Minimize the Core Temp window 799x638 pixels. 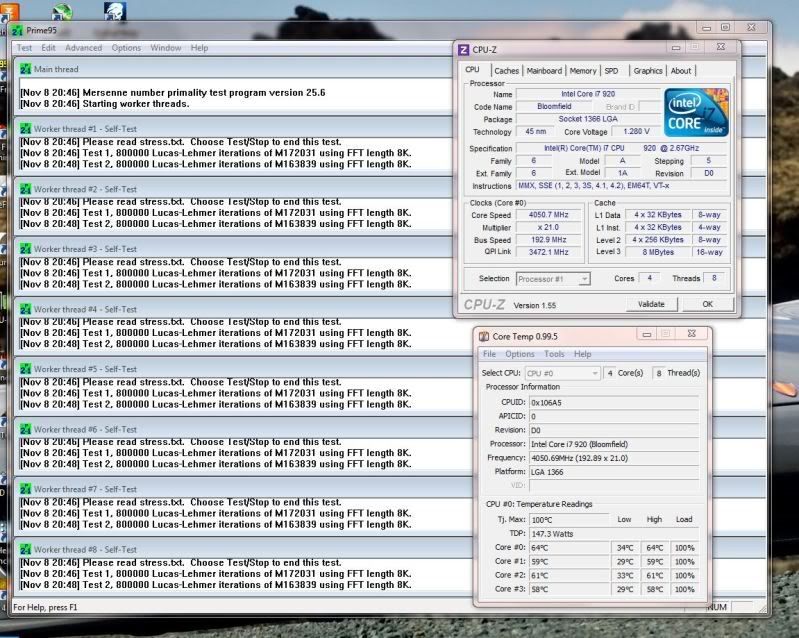click(x=647, y=334)
